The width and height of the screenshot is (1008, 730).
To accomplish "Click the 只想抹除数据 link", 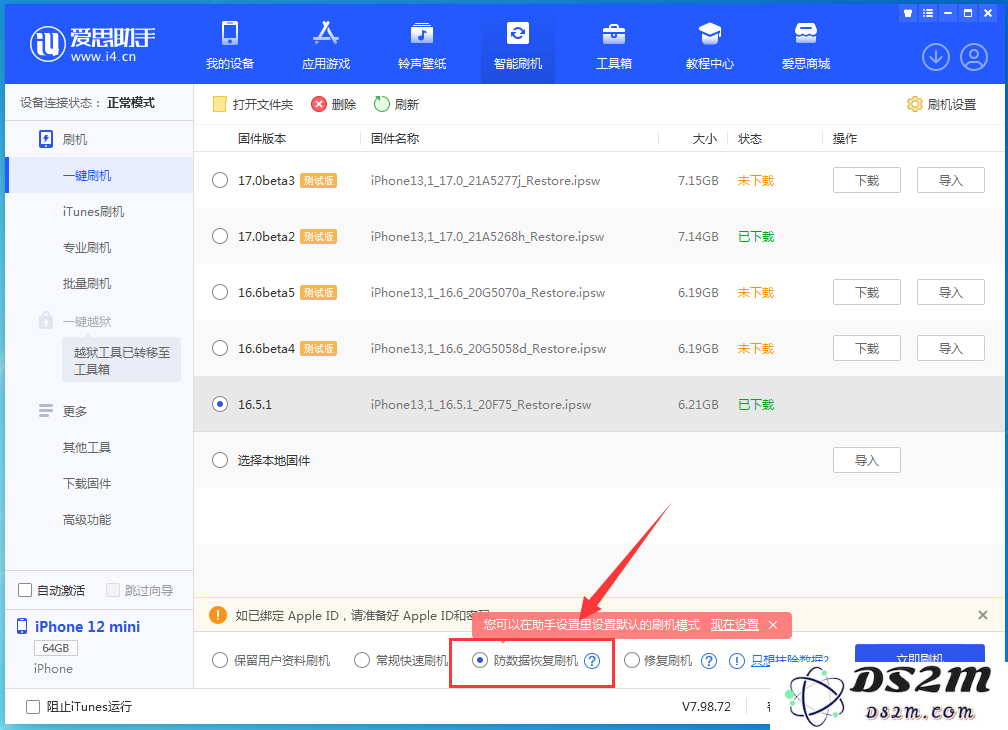I will coord(791,660).
